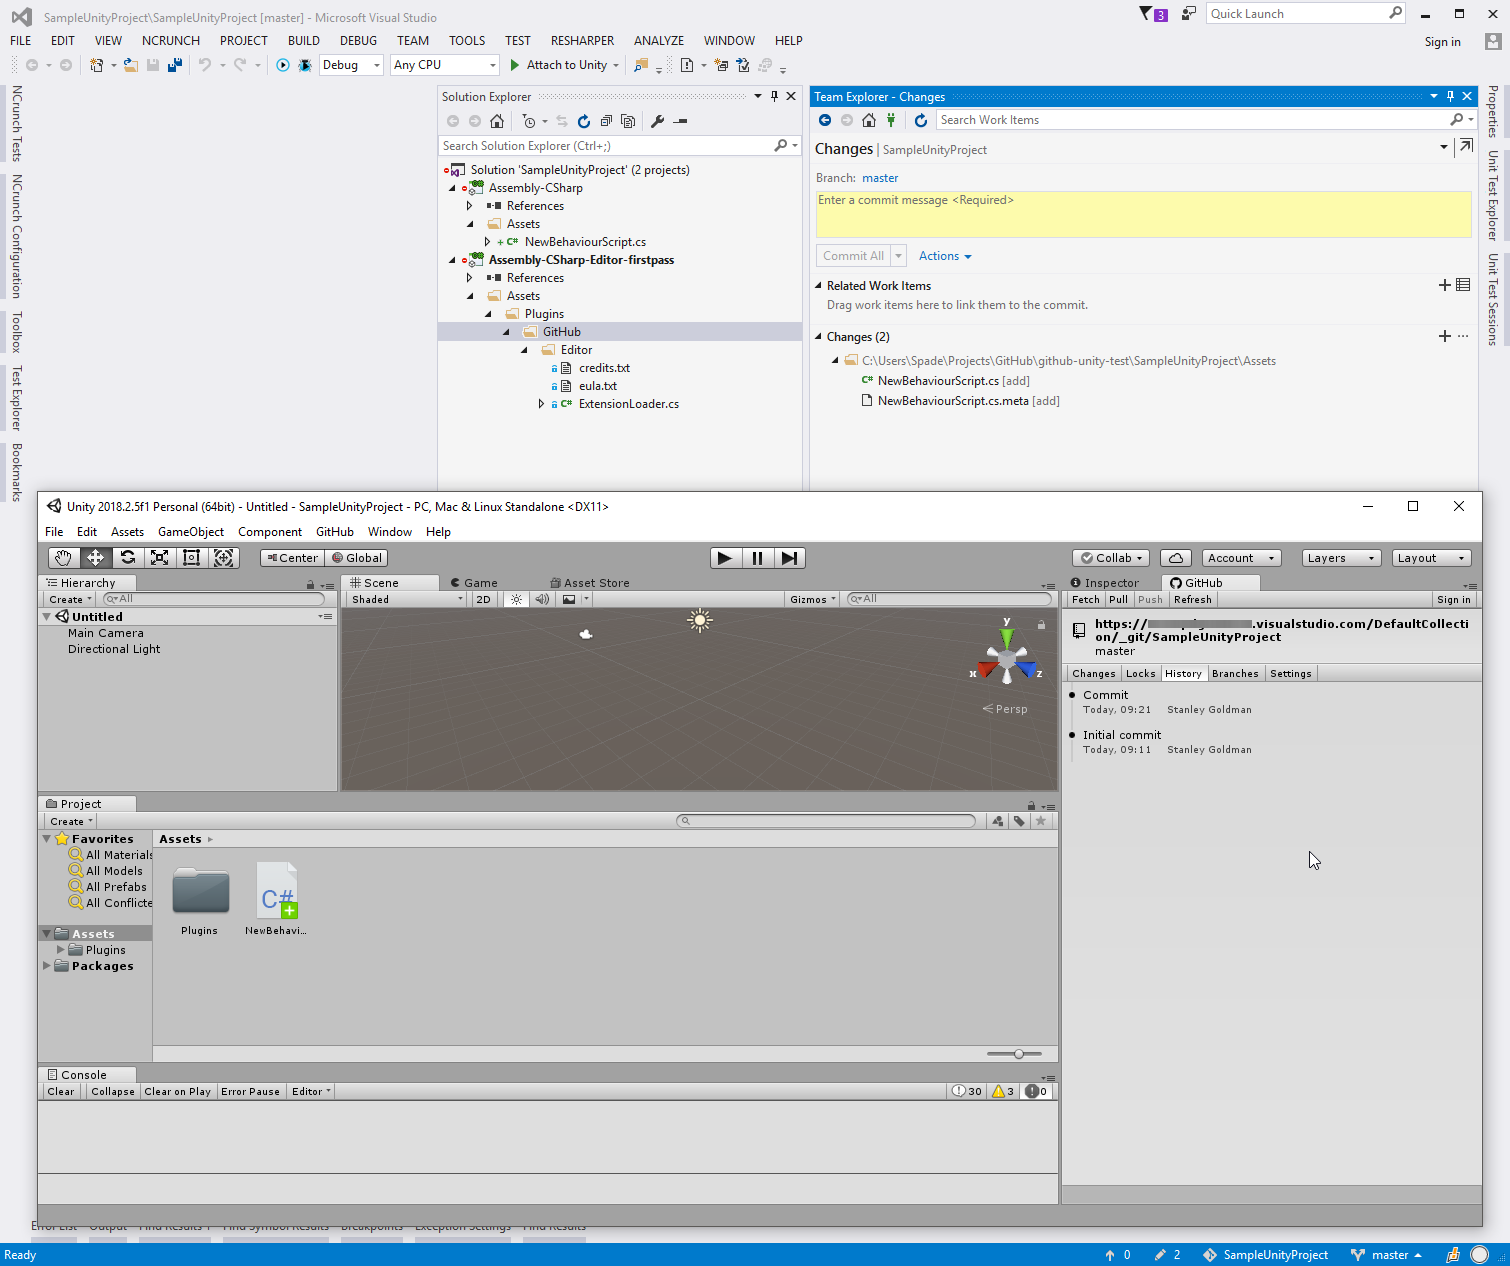Switch to the Asset Store tab
Image resolution: width=1510 pixels, height=1266 pixels.
(591, 583)
